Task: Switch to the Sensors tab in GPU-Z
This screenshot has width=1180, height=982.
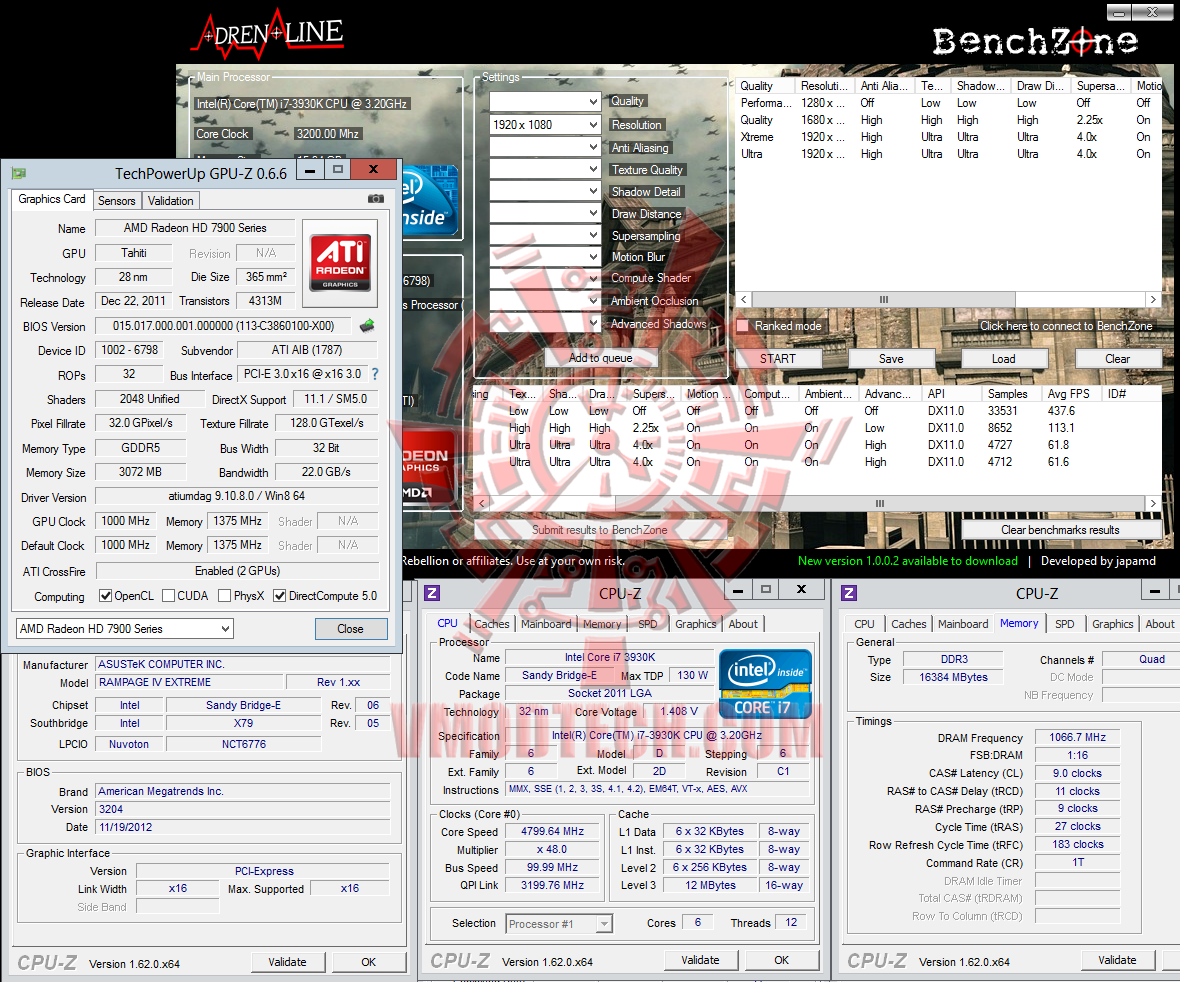Action: 117,201
